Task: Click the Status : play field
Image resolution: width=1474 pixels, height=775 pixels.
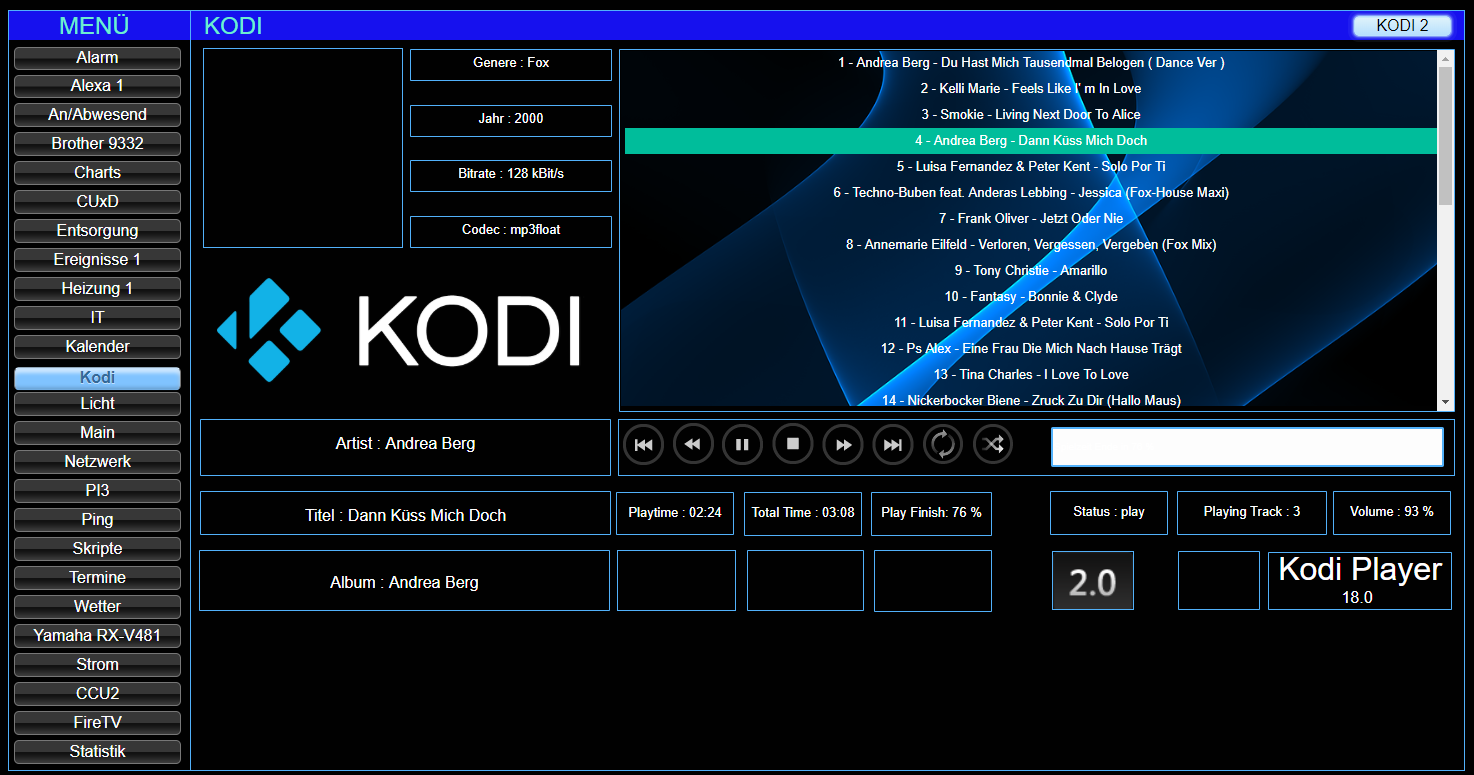Action: 1109,513
